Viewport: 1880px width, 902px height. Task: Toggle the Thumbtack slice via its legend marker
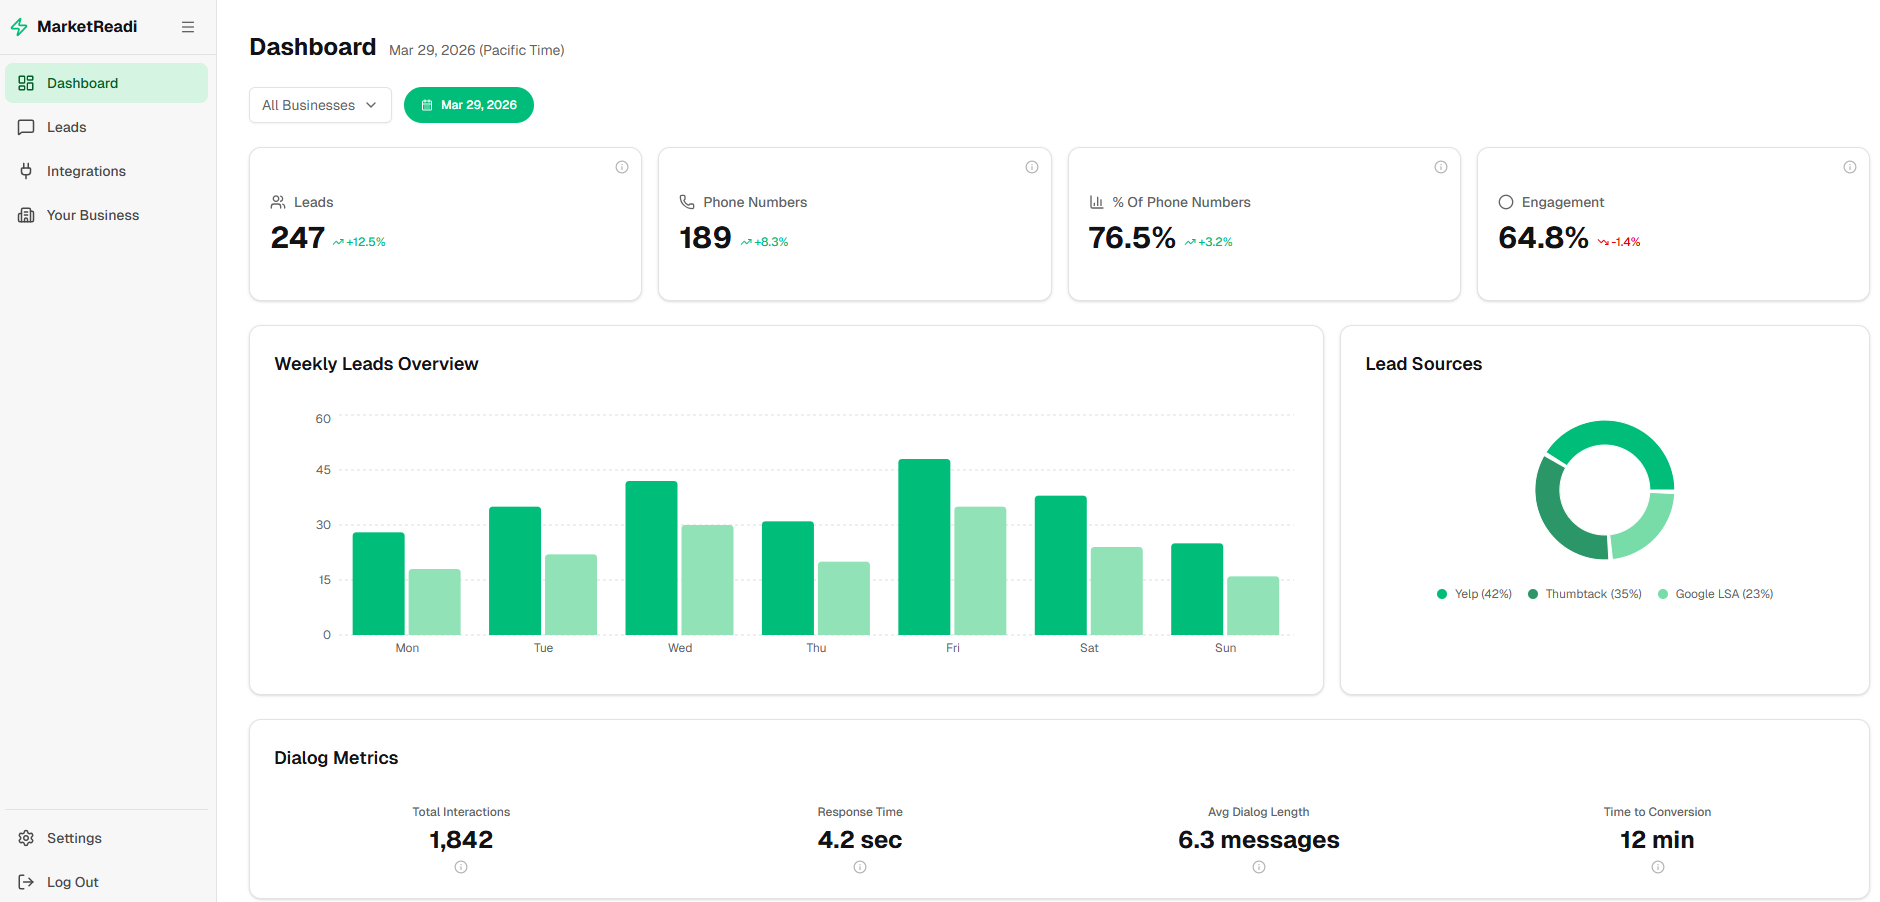click(1533, 593)
